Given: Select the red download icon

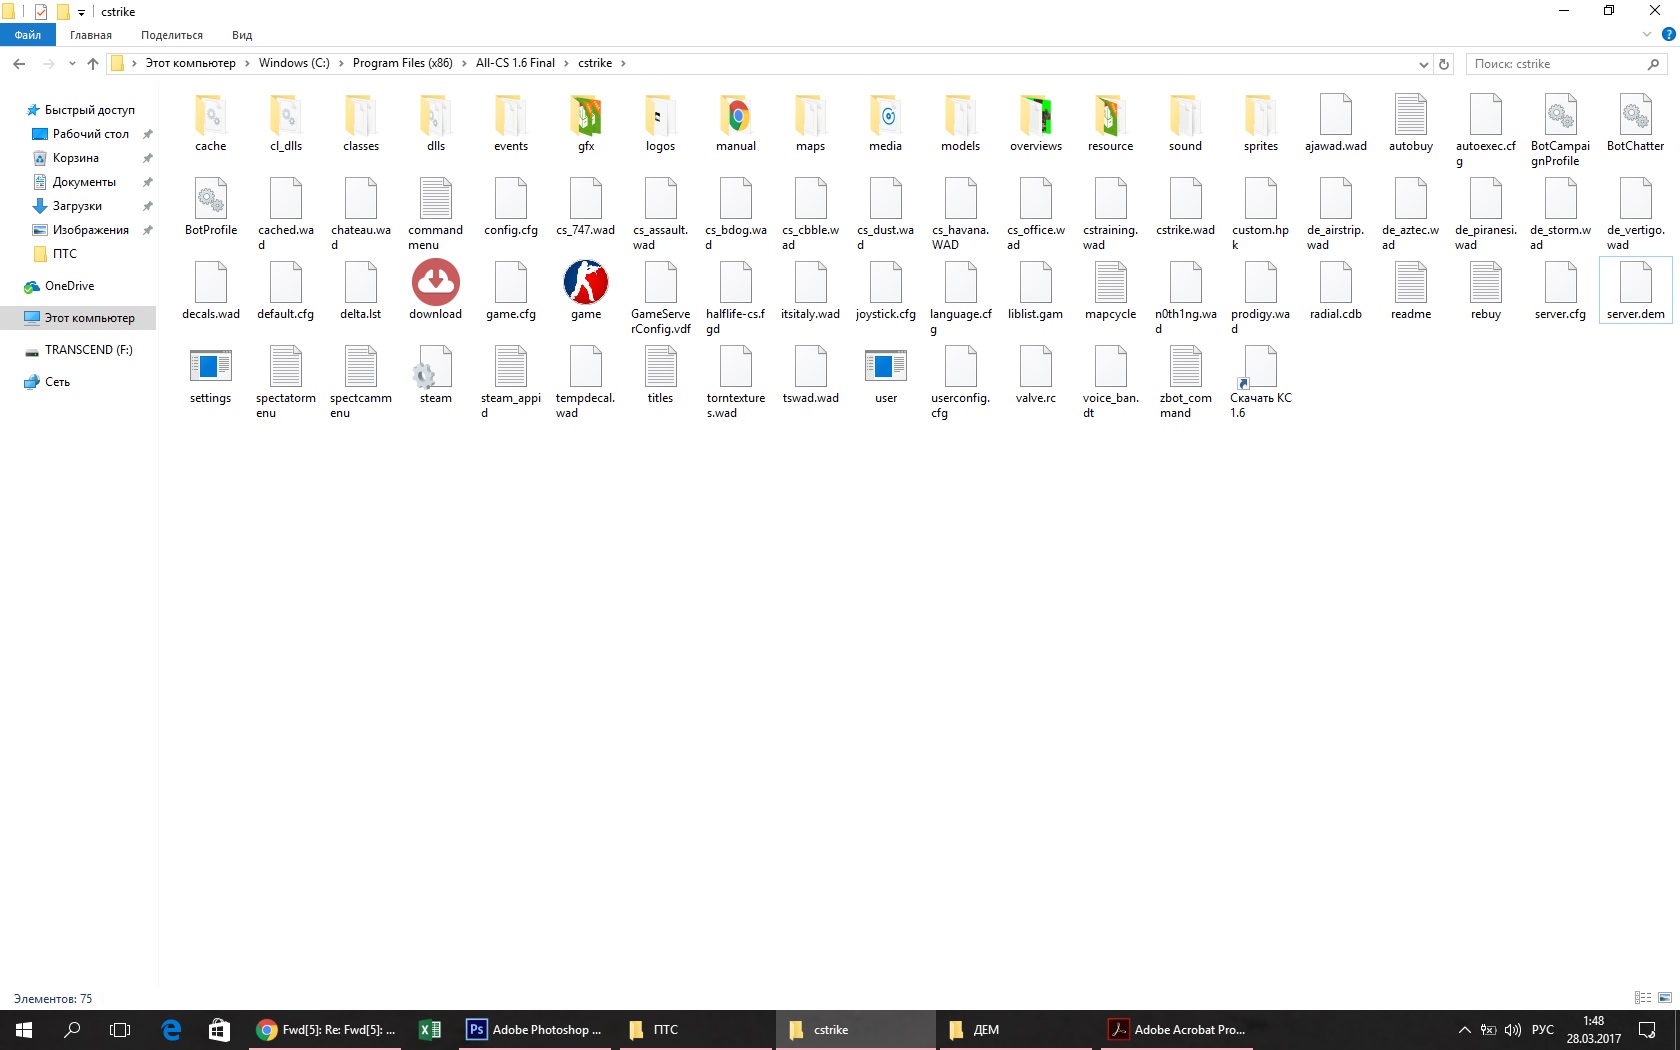Looking at the screenshot, I should [436, 282].
